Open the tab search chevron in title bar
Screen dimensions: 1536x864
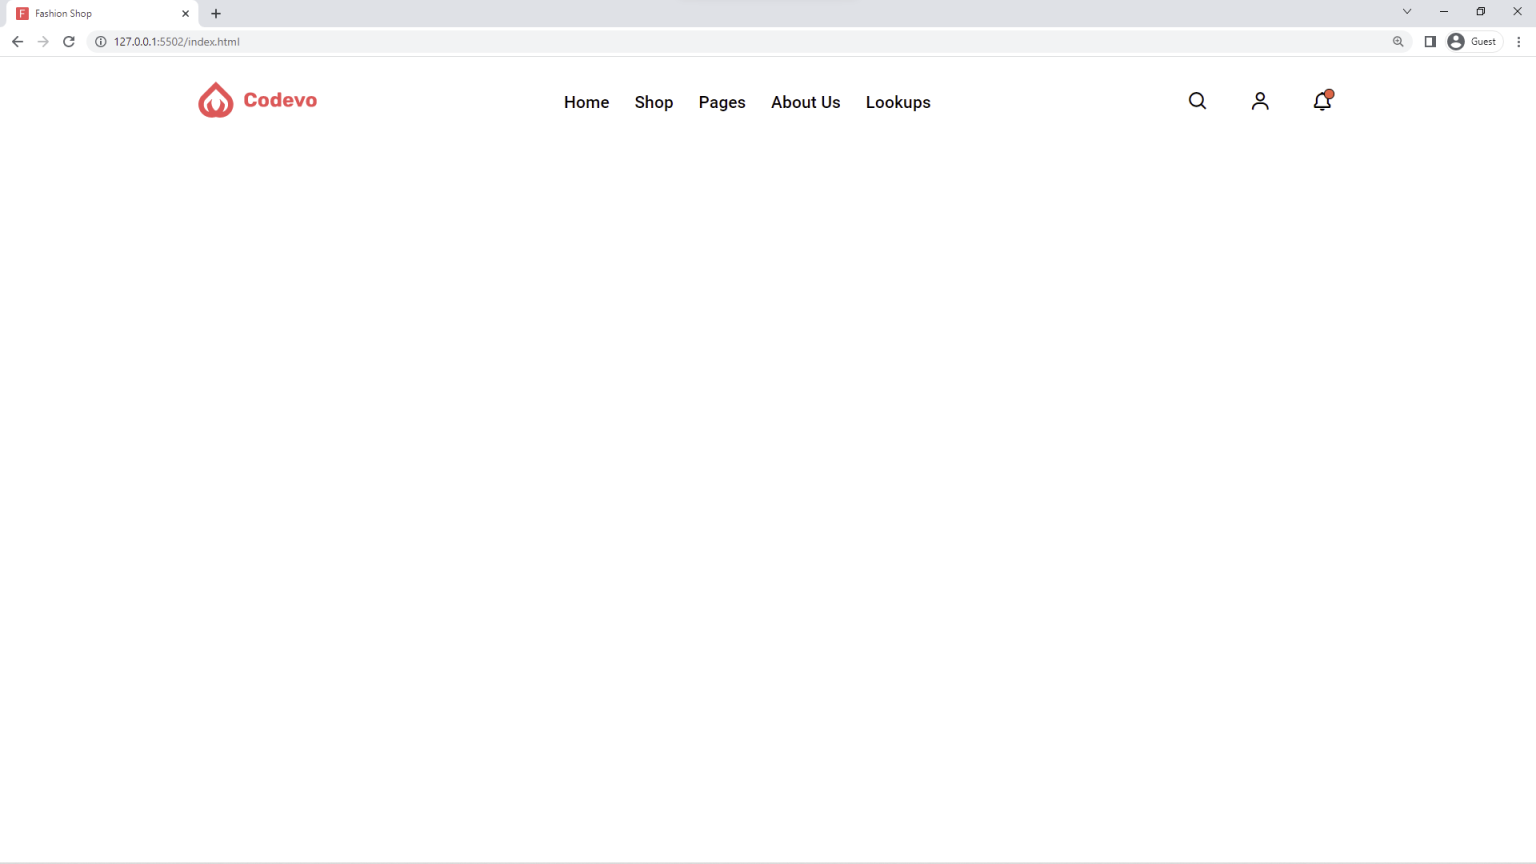tap(1406, 11)
